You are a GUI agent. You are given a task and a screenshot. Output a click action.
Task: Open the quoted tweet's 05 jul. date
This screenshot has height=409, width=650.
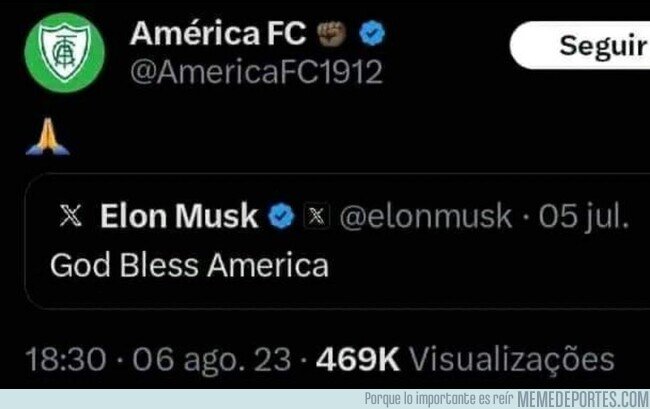[584, 216]
